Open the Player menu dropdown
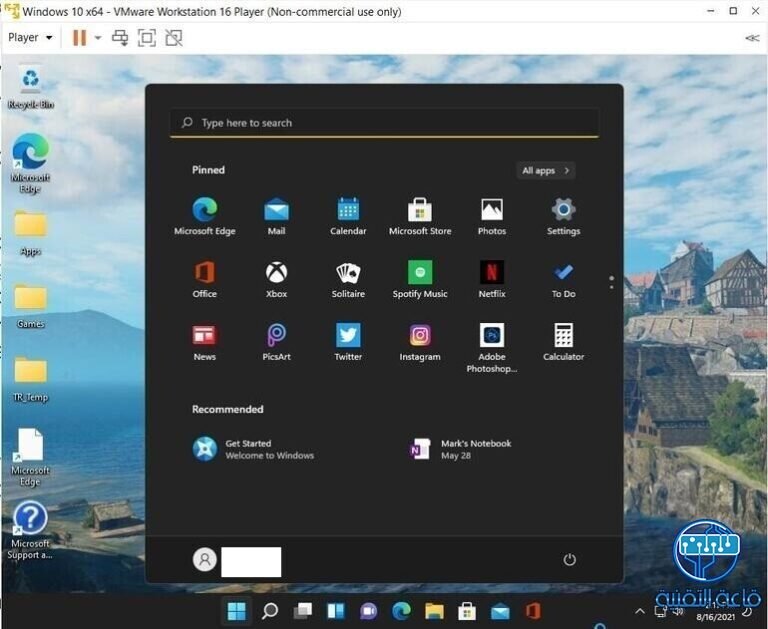 pyautogui.click(x=30, y=37)
